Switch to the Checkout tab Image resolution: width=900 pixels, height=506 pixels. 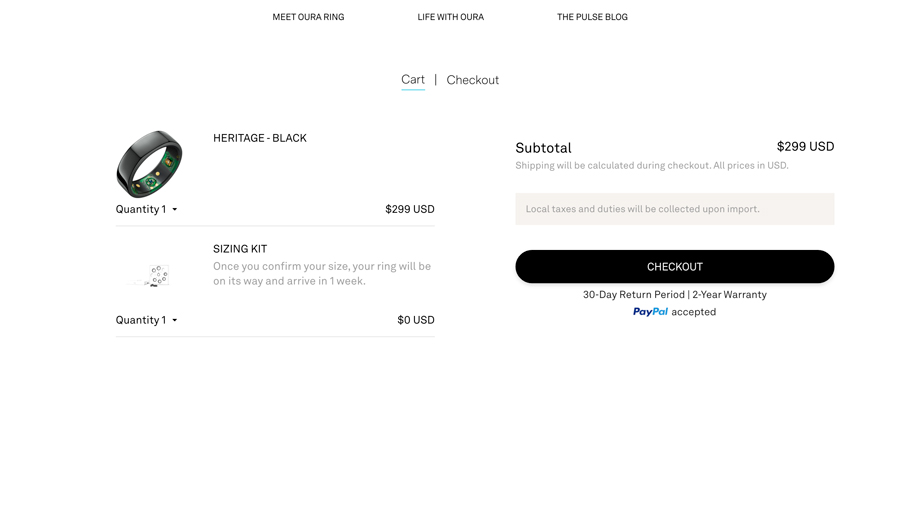[x=472, y=80]
